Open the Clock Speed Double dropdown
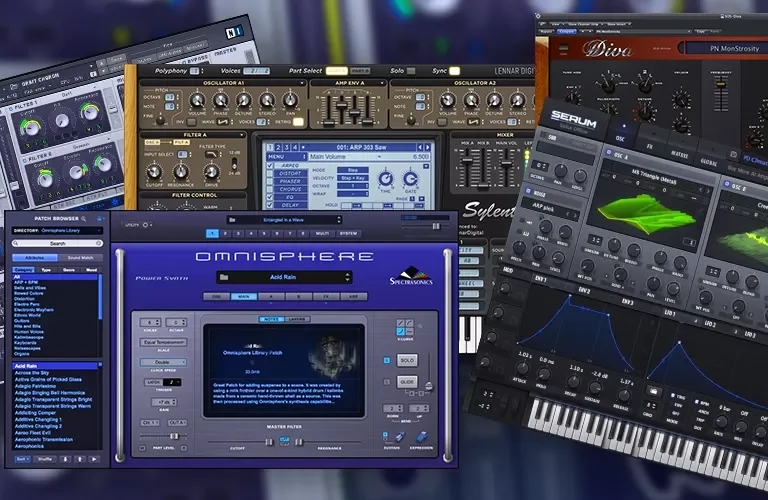Screen dimensions: 768x500 (162, 364)
